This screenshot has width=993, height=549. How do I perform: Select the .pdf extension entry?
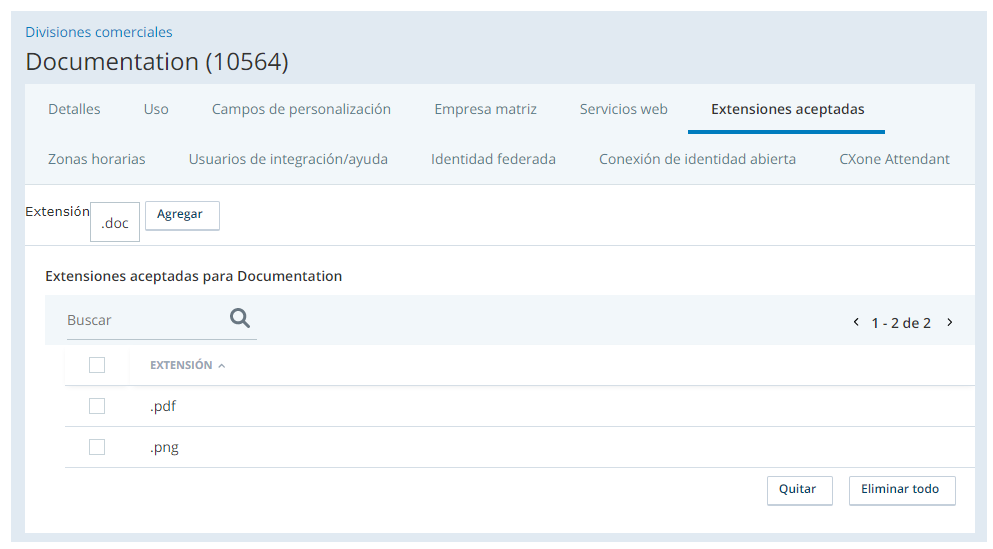[163, 406]
